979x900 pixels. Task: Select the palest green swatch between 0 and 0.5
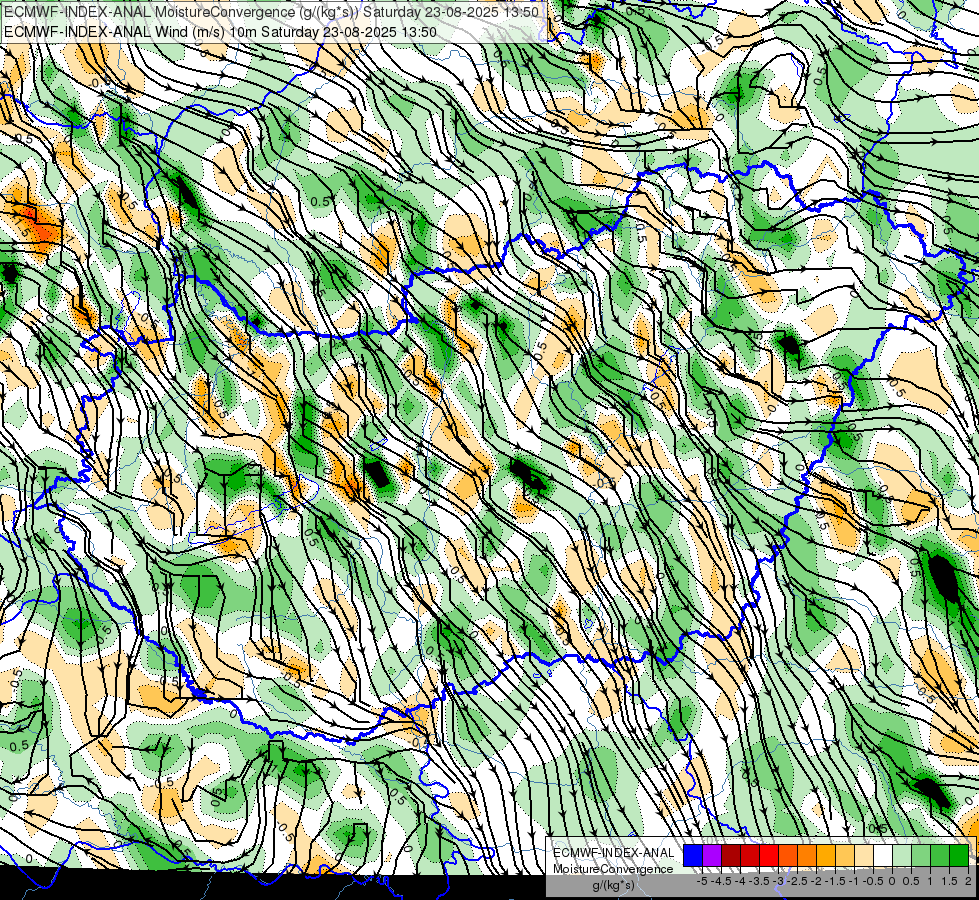(902, 855)
